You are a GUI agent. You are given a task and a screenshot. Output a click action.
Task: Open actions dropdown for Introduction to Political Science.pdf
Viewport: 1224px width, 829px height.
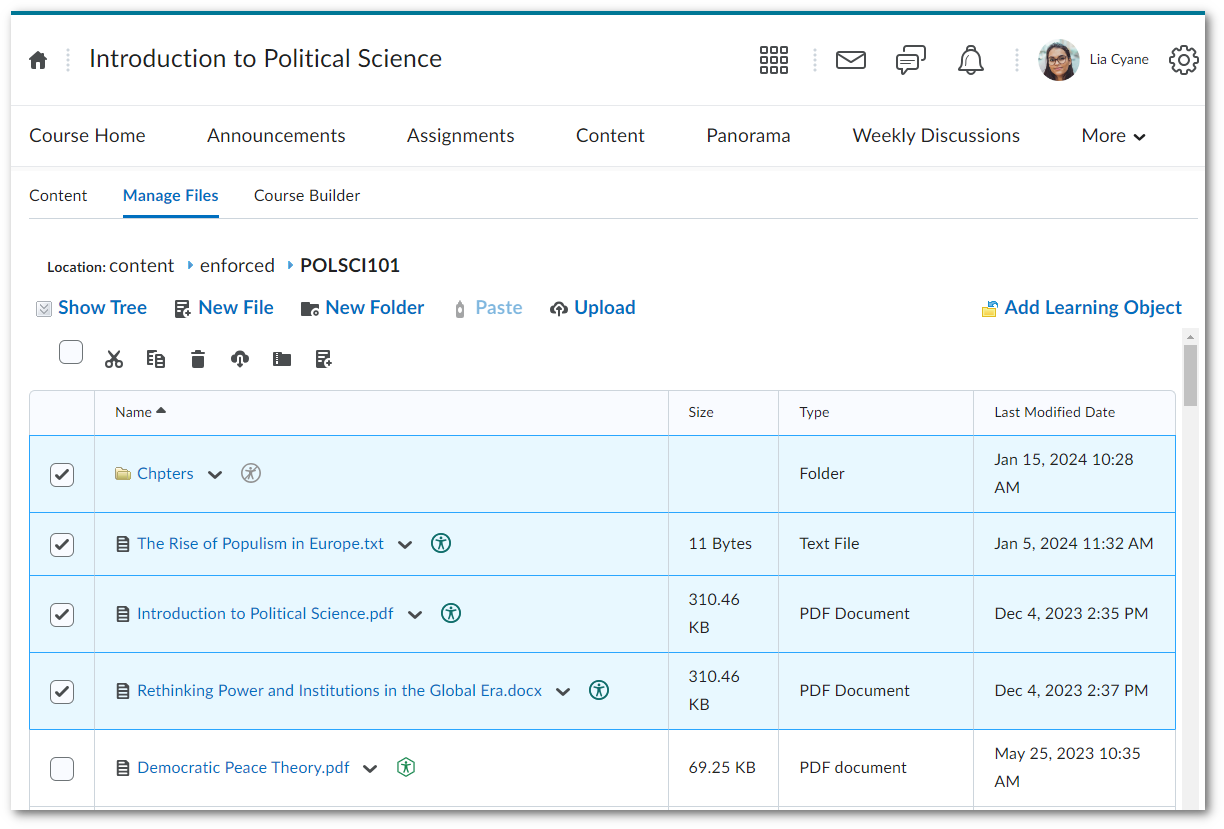pos(415,615)
